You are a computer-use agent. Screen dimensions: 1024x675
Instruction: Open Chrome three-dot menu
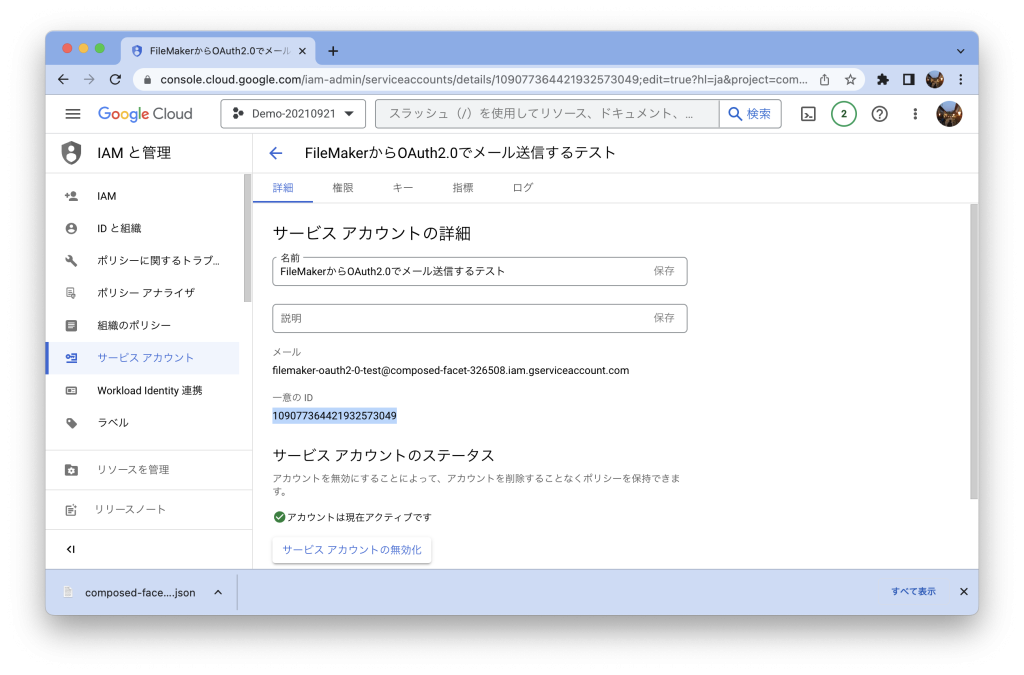[961, 80]
